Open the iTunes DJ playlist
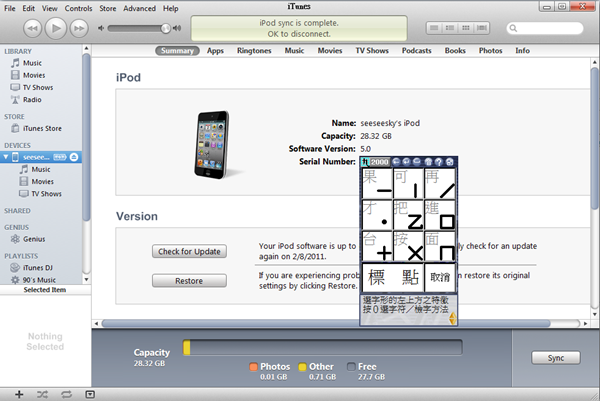 38,268
